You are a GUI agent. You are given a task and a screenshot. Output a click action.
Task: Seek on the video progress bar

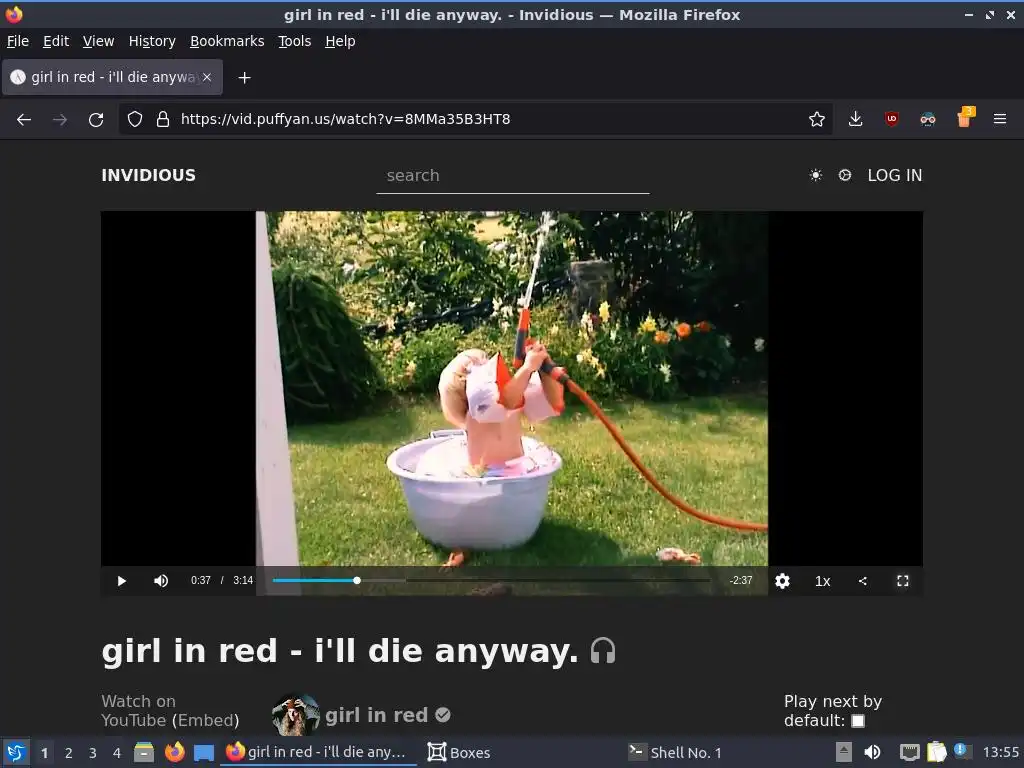tap(491, 580)
